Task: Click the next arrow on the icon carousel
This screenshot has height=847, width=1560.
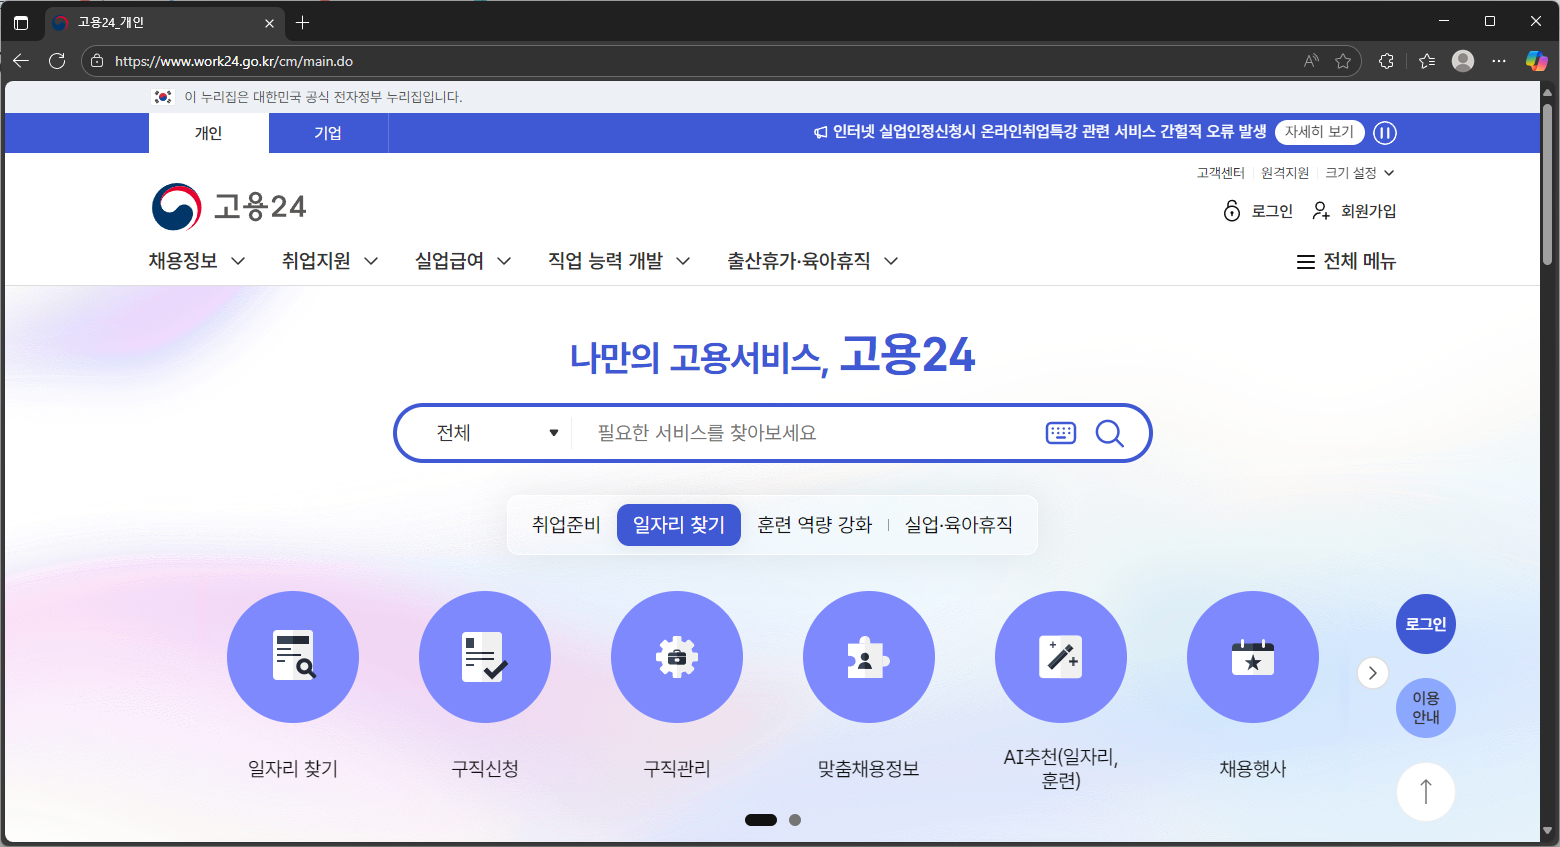Action: [1373, 673]
